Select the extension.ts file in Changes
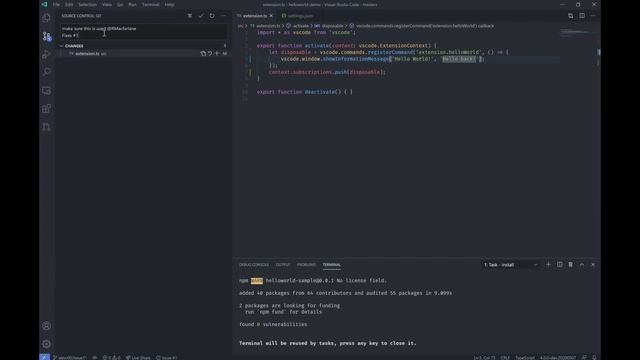 (144, 53)
